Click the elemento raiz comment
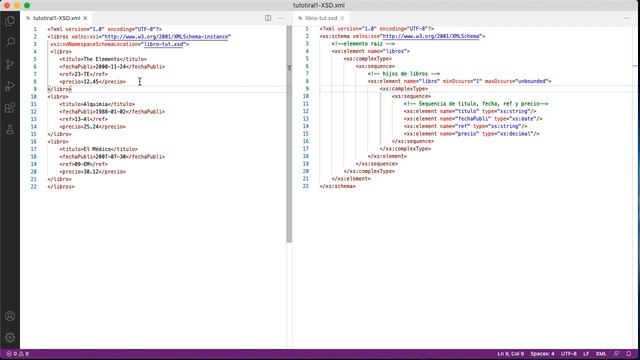This screenshot has height=360, width=640. coord(363,44)
